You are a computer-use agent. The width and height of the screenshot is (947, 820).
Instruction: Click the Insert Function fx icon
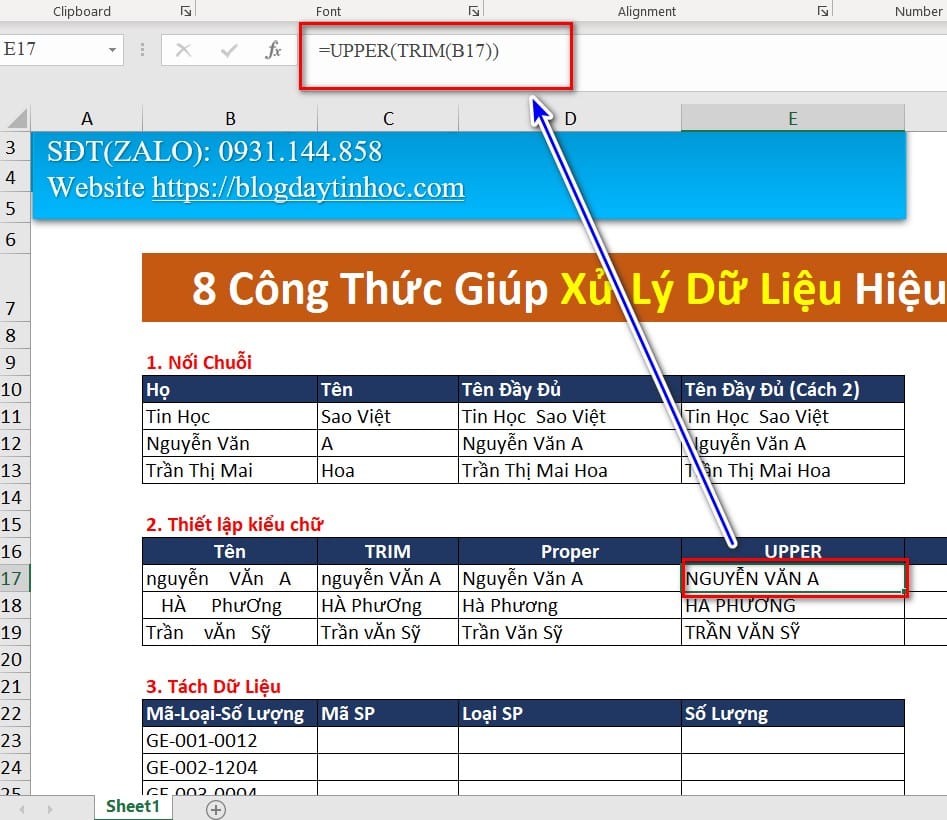(273, 50)
